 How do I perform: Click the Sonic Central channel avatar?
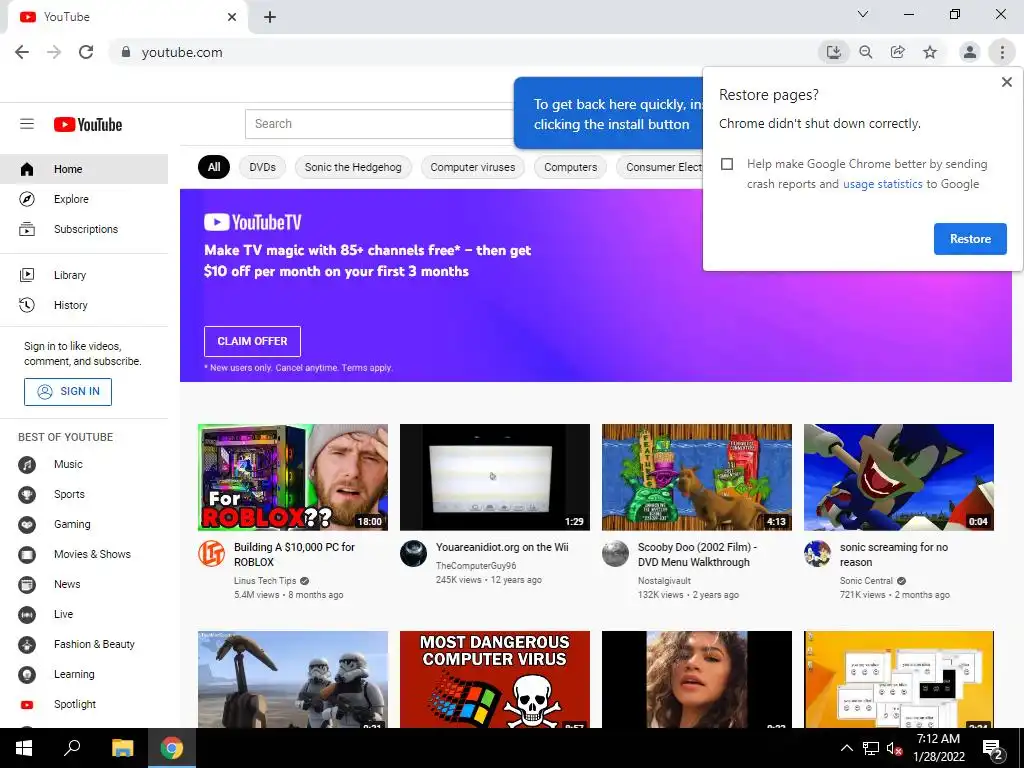tap(817, 554)
